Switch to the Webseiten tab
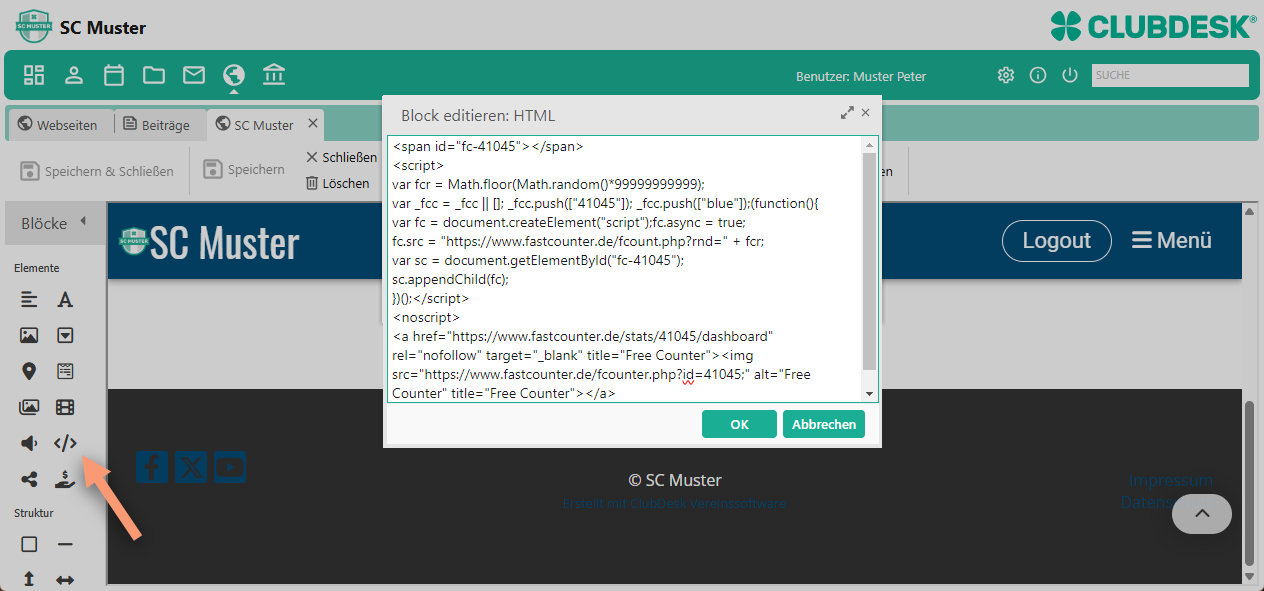The height and width of the screenshot is (591, 1264). click(58, 125)
